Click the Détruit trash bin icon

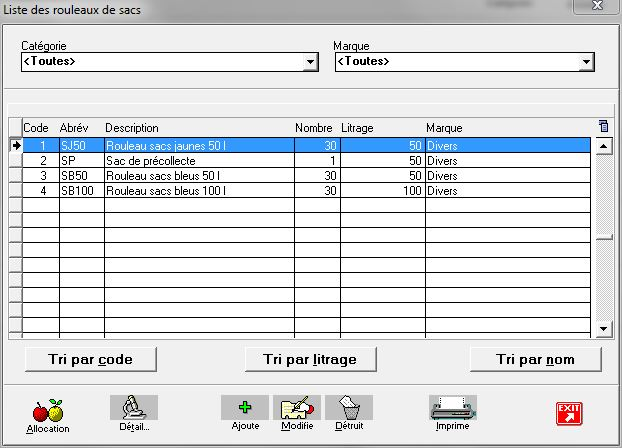coord(349,408)
